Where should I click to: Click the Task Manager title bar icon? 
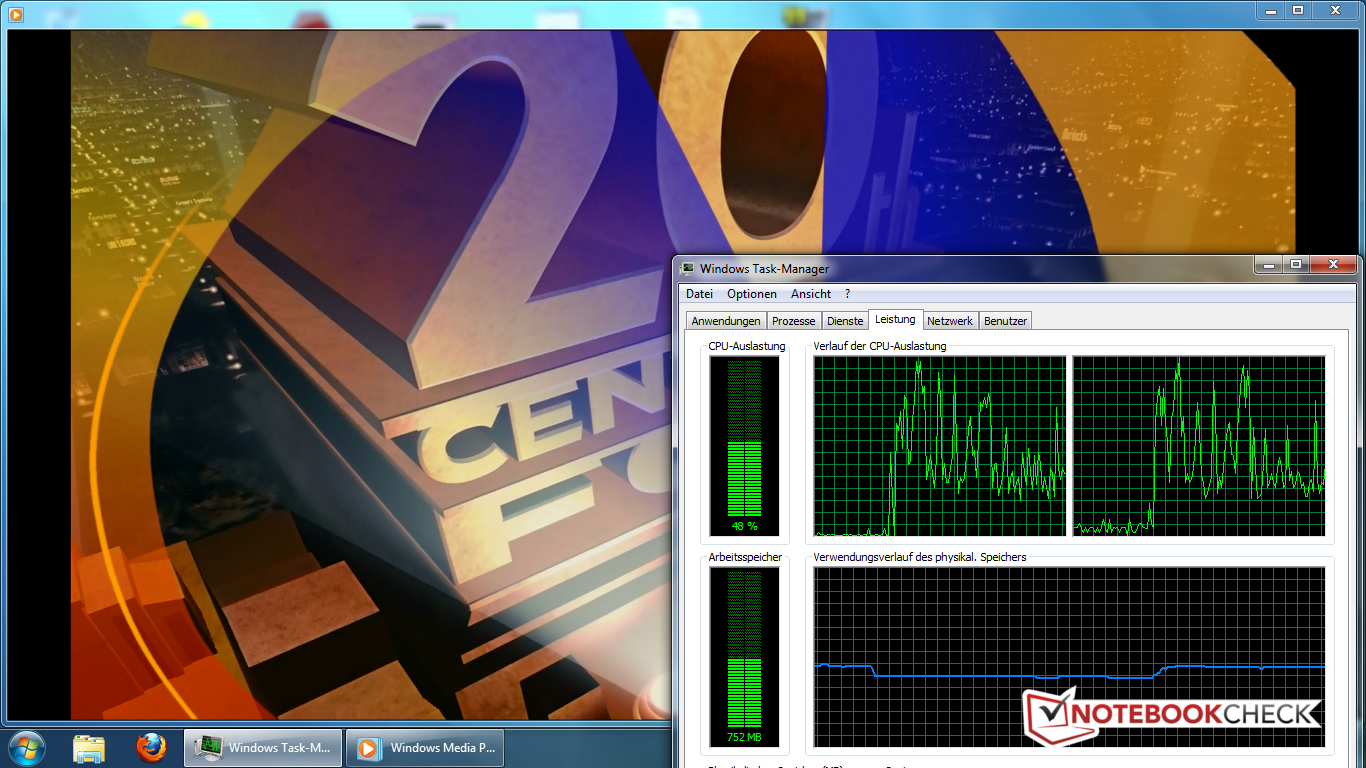point(688,268)
